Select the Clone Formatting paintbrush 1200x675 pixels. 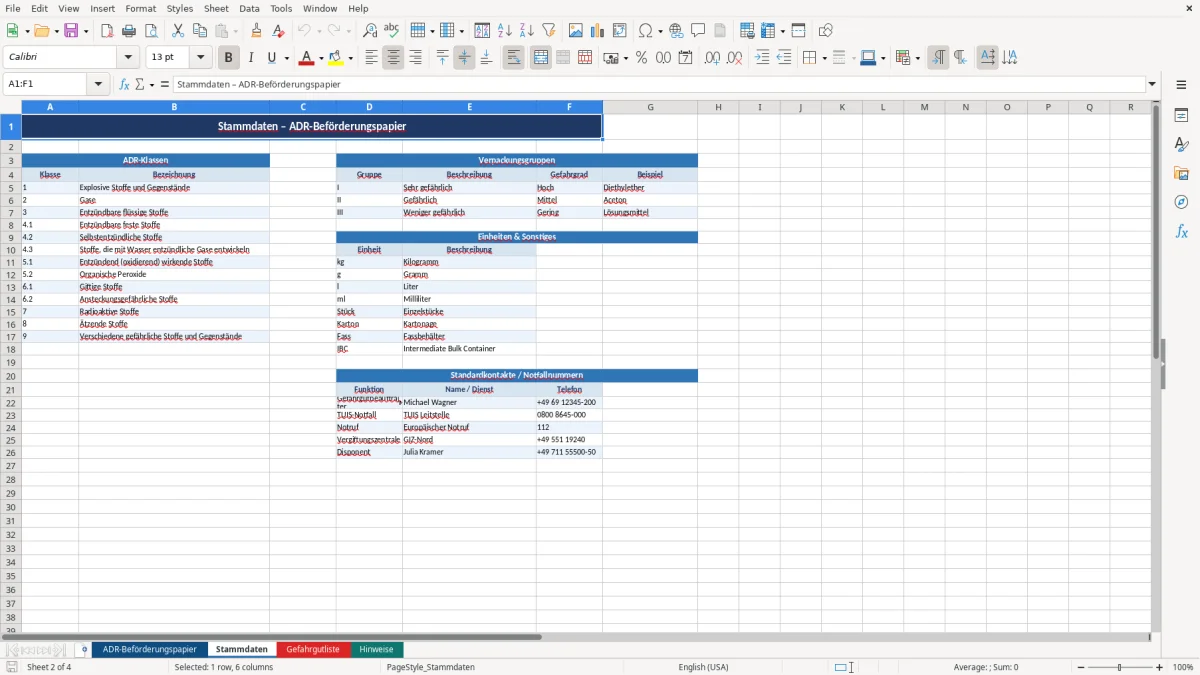(x=257, y=31)
